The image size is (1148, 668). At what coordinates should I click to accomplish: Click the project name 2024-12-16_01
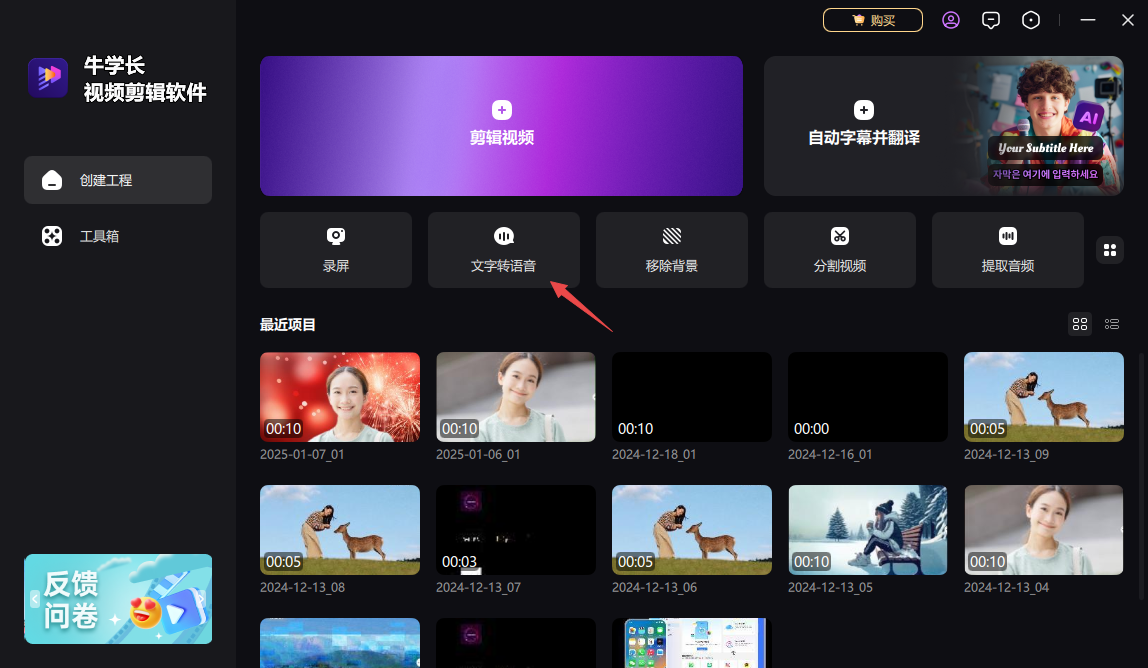click(830, 454)
